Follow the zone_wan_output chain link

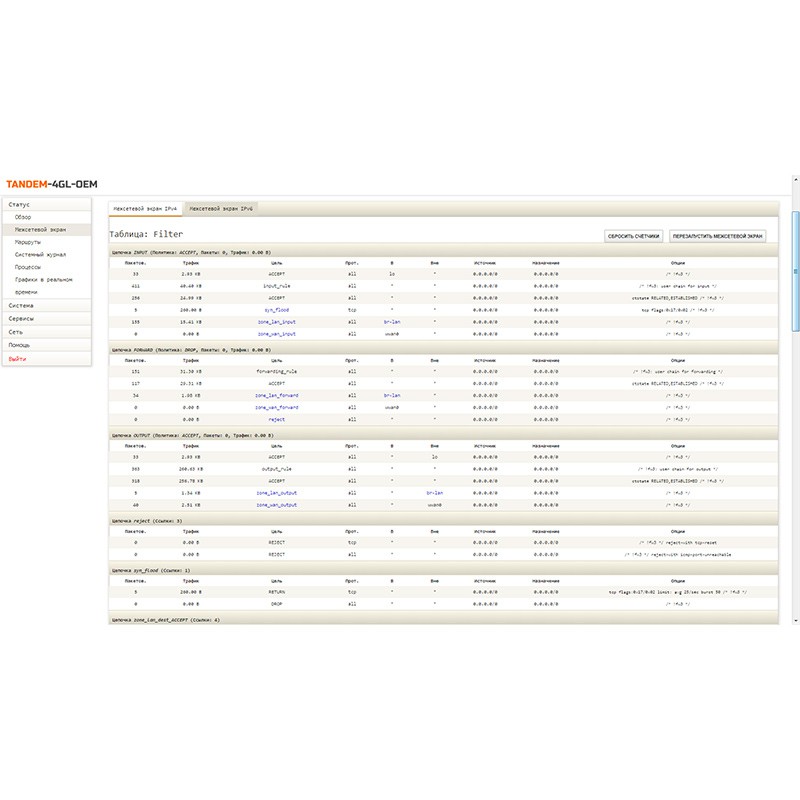(276, 505)
